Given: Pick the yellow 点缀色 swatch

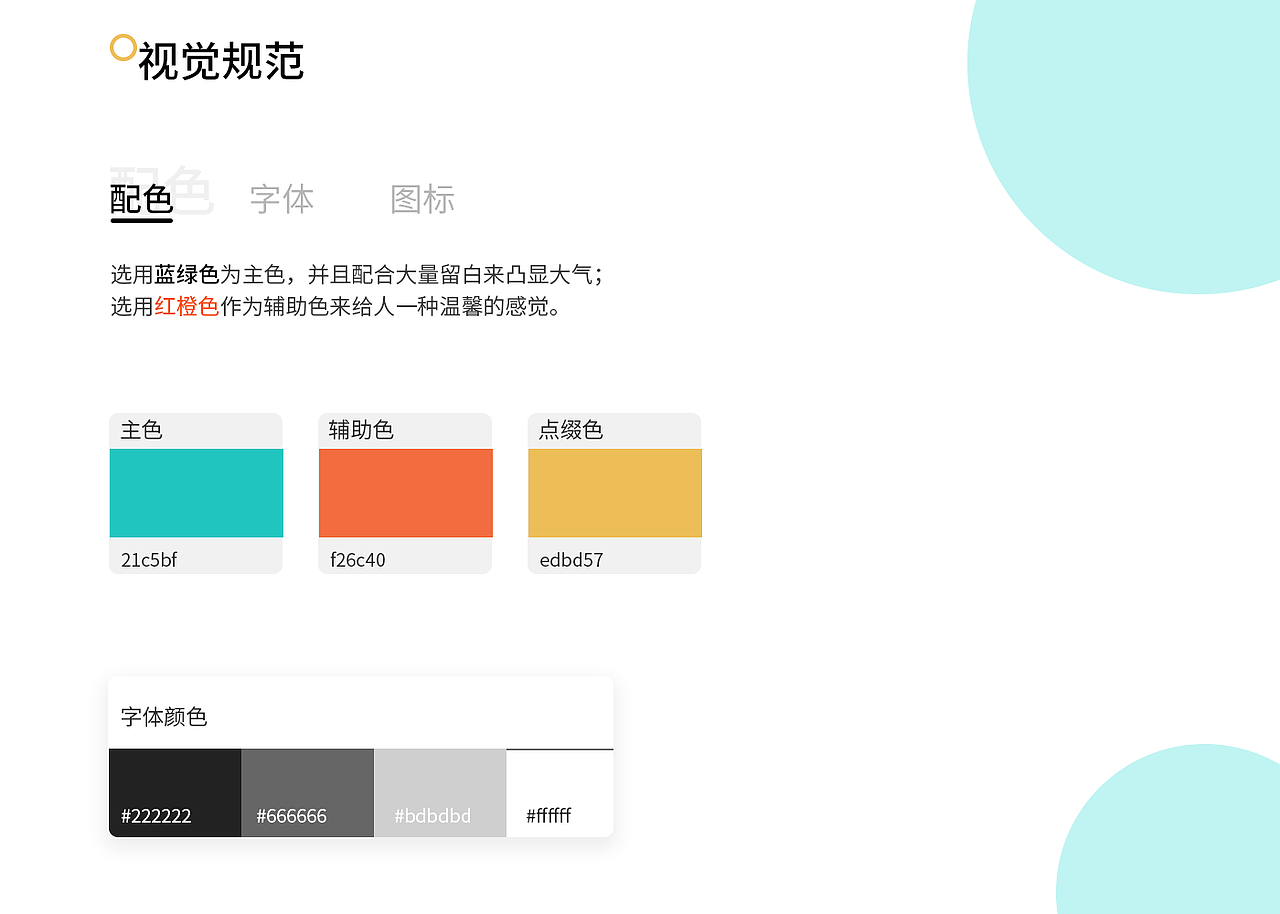Looking at the screenshot, I should click(614, 493).
